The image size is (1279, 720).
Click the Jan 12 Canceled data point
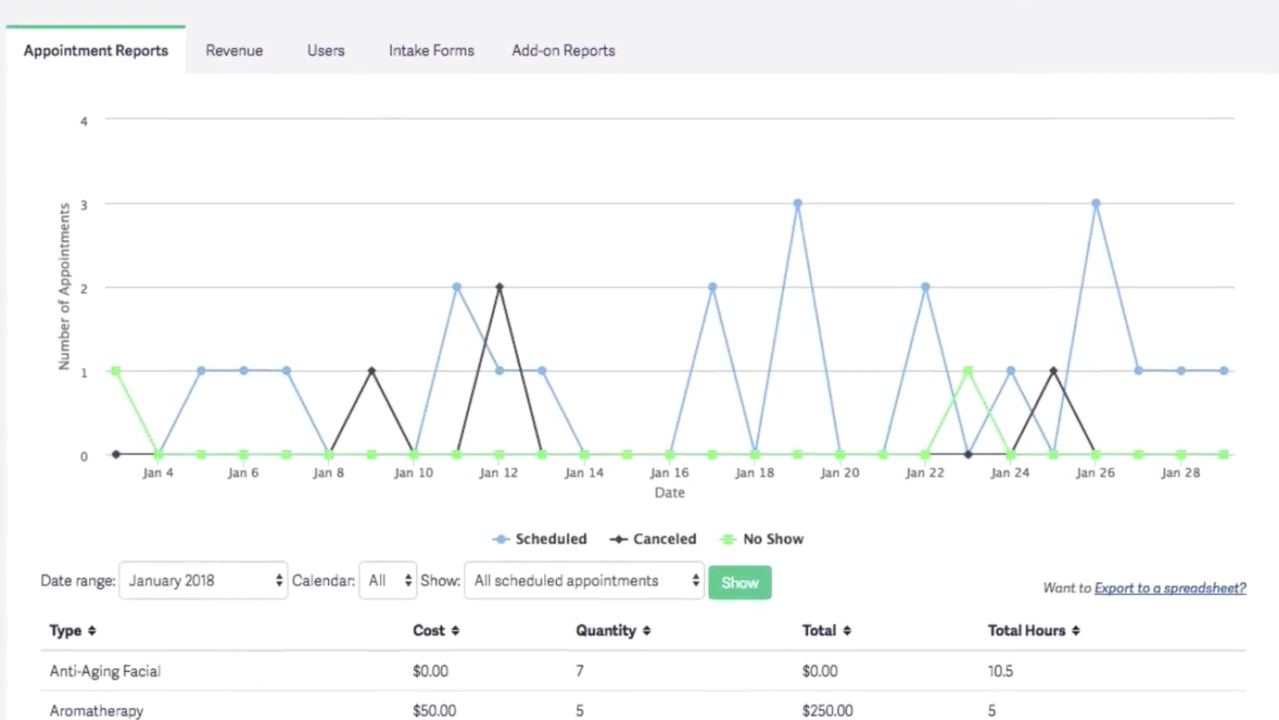[x=499, y=287]
